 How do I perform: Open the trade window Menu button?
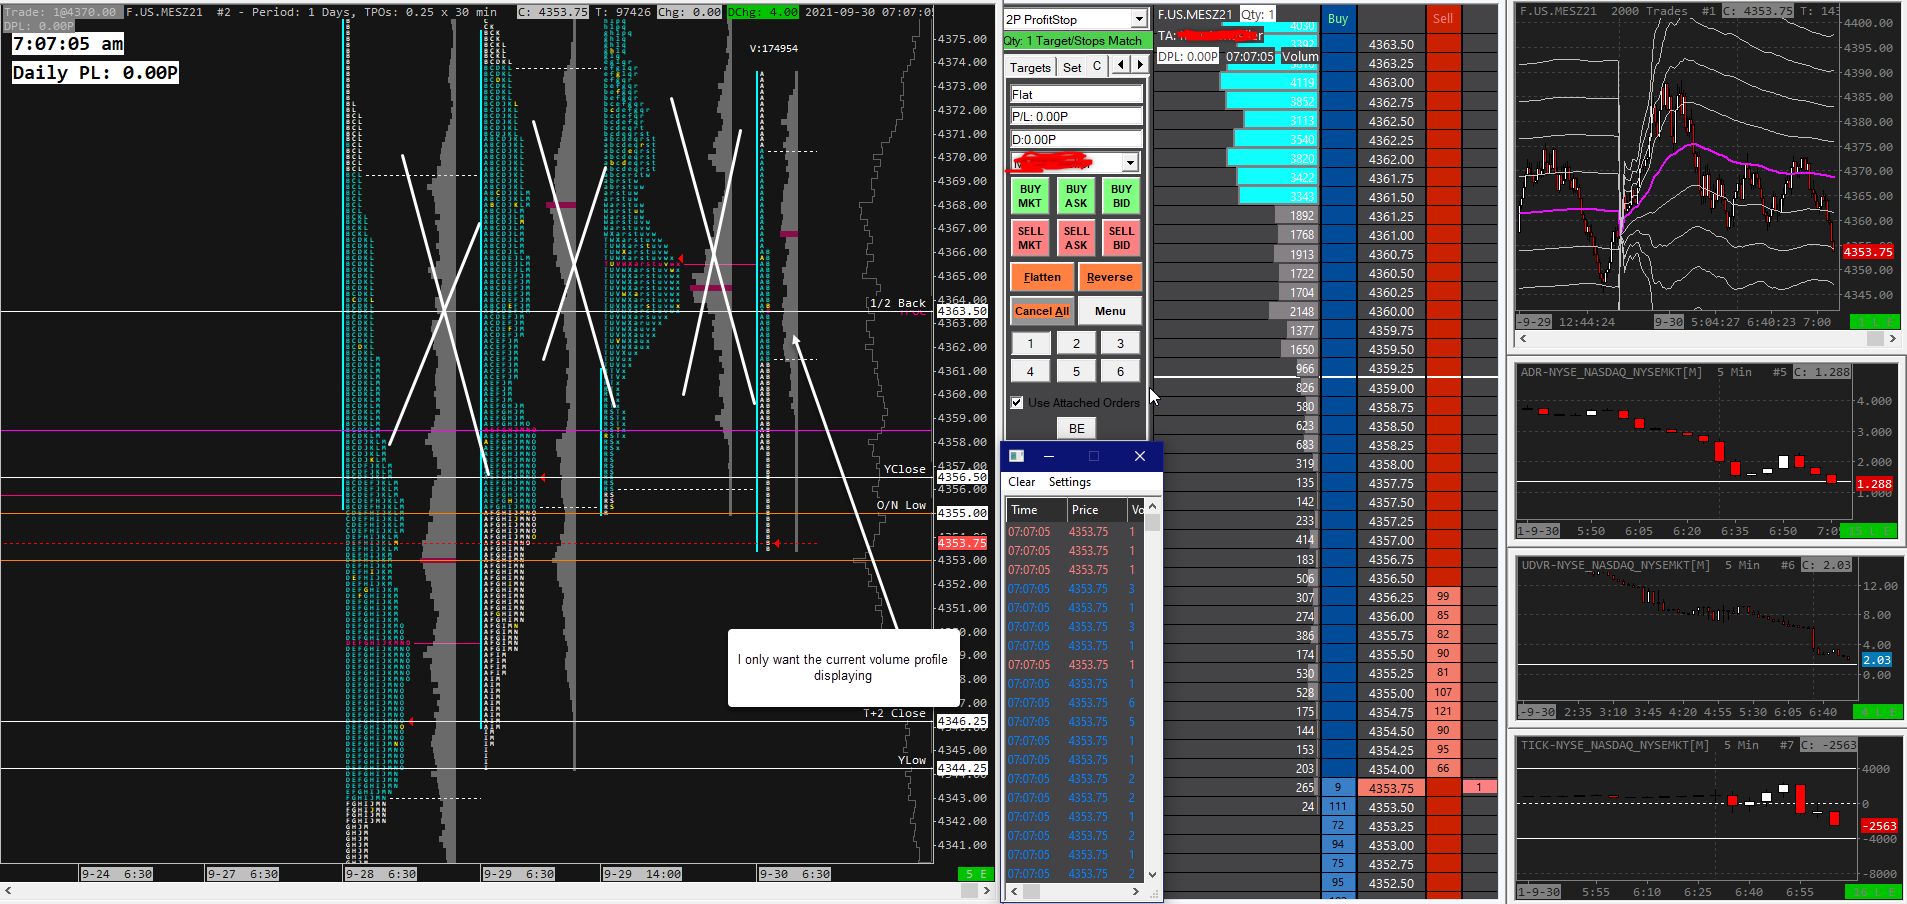point(1110,311)
